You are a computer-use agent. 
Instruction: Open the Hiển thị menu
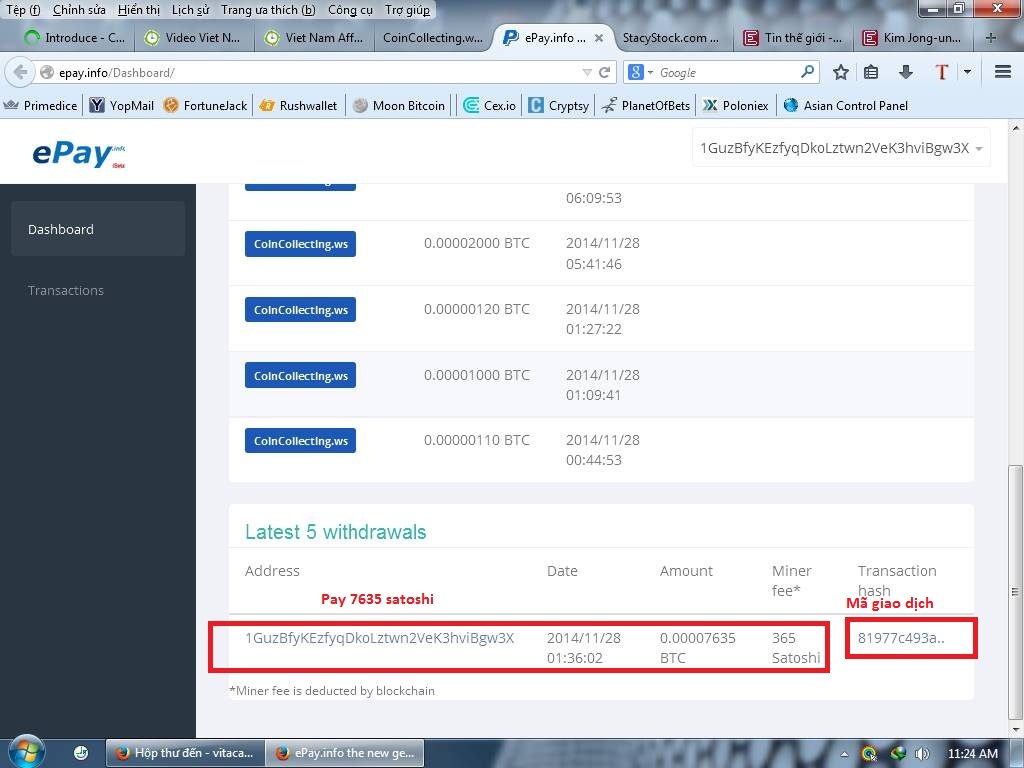point(138,10)
